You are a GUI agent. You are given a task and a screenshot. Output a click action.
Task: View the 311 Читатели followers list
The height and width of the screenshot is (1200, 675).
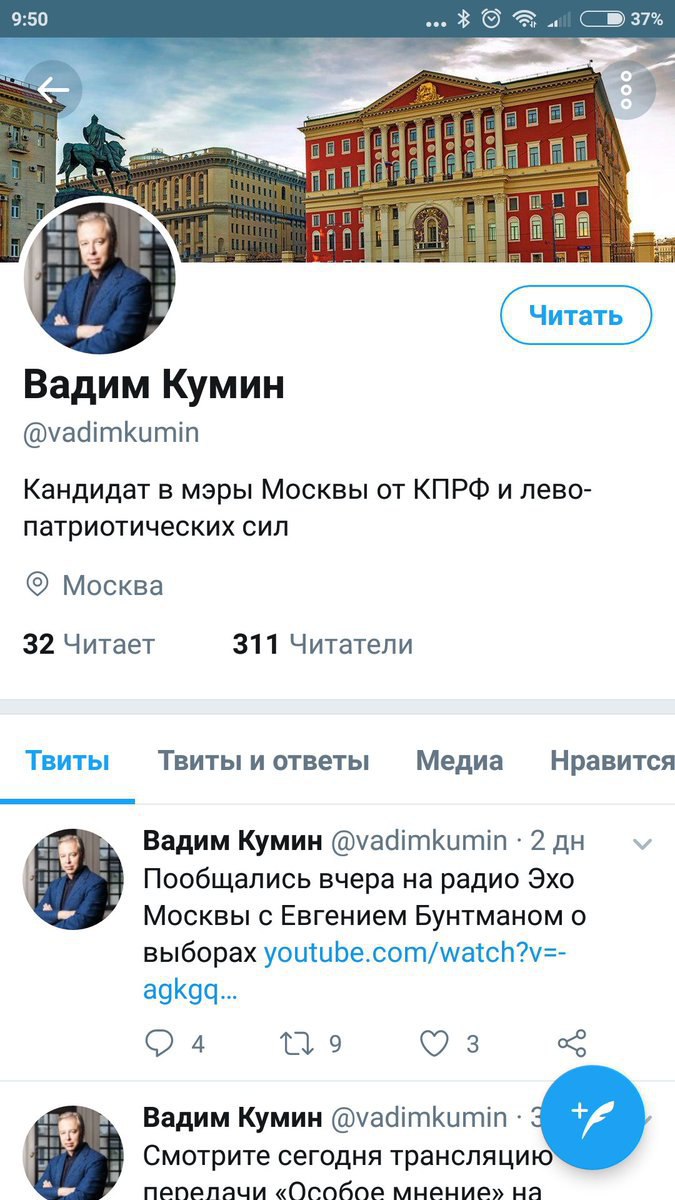322,644
